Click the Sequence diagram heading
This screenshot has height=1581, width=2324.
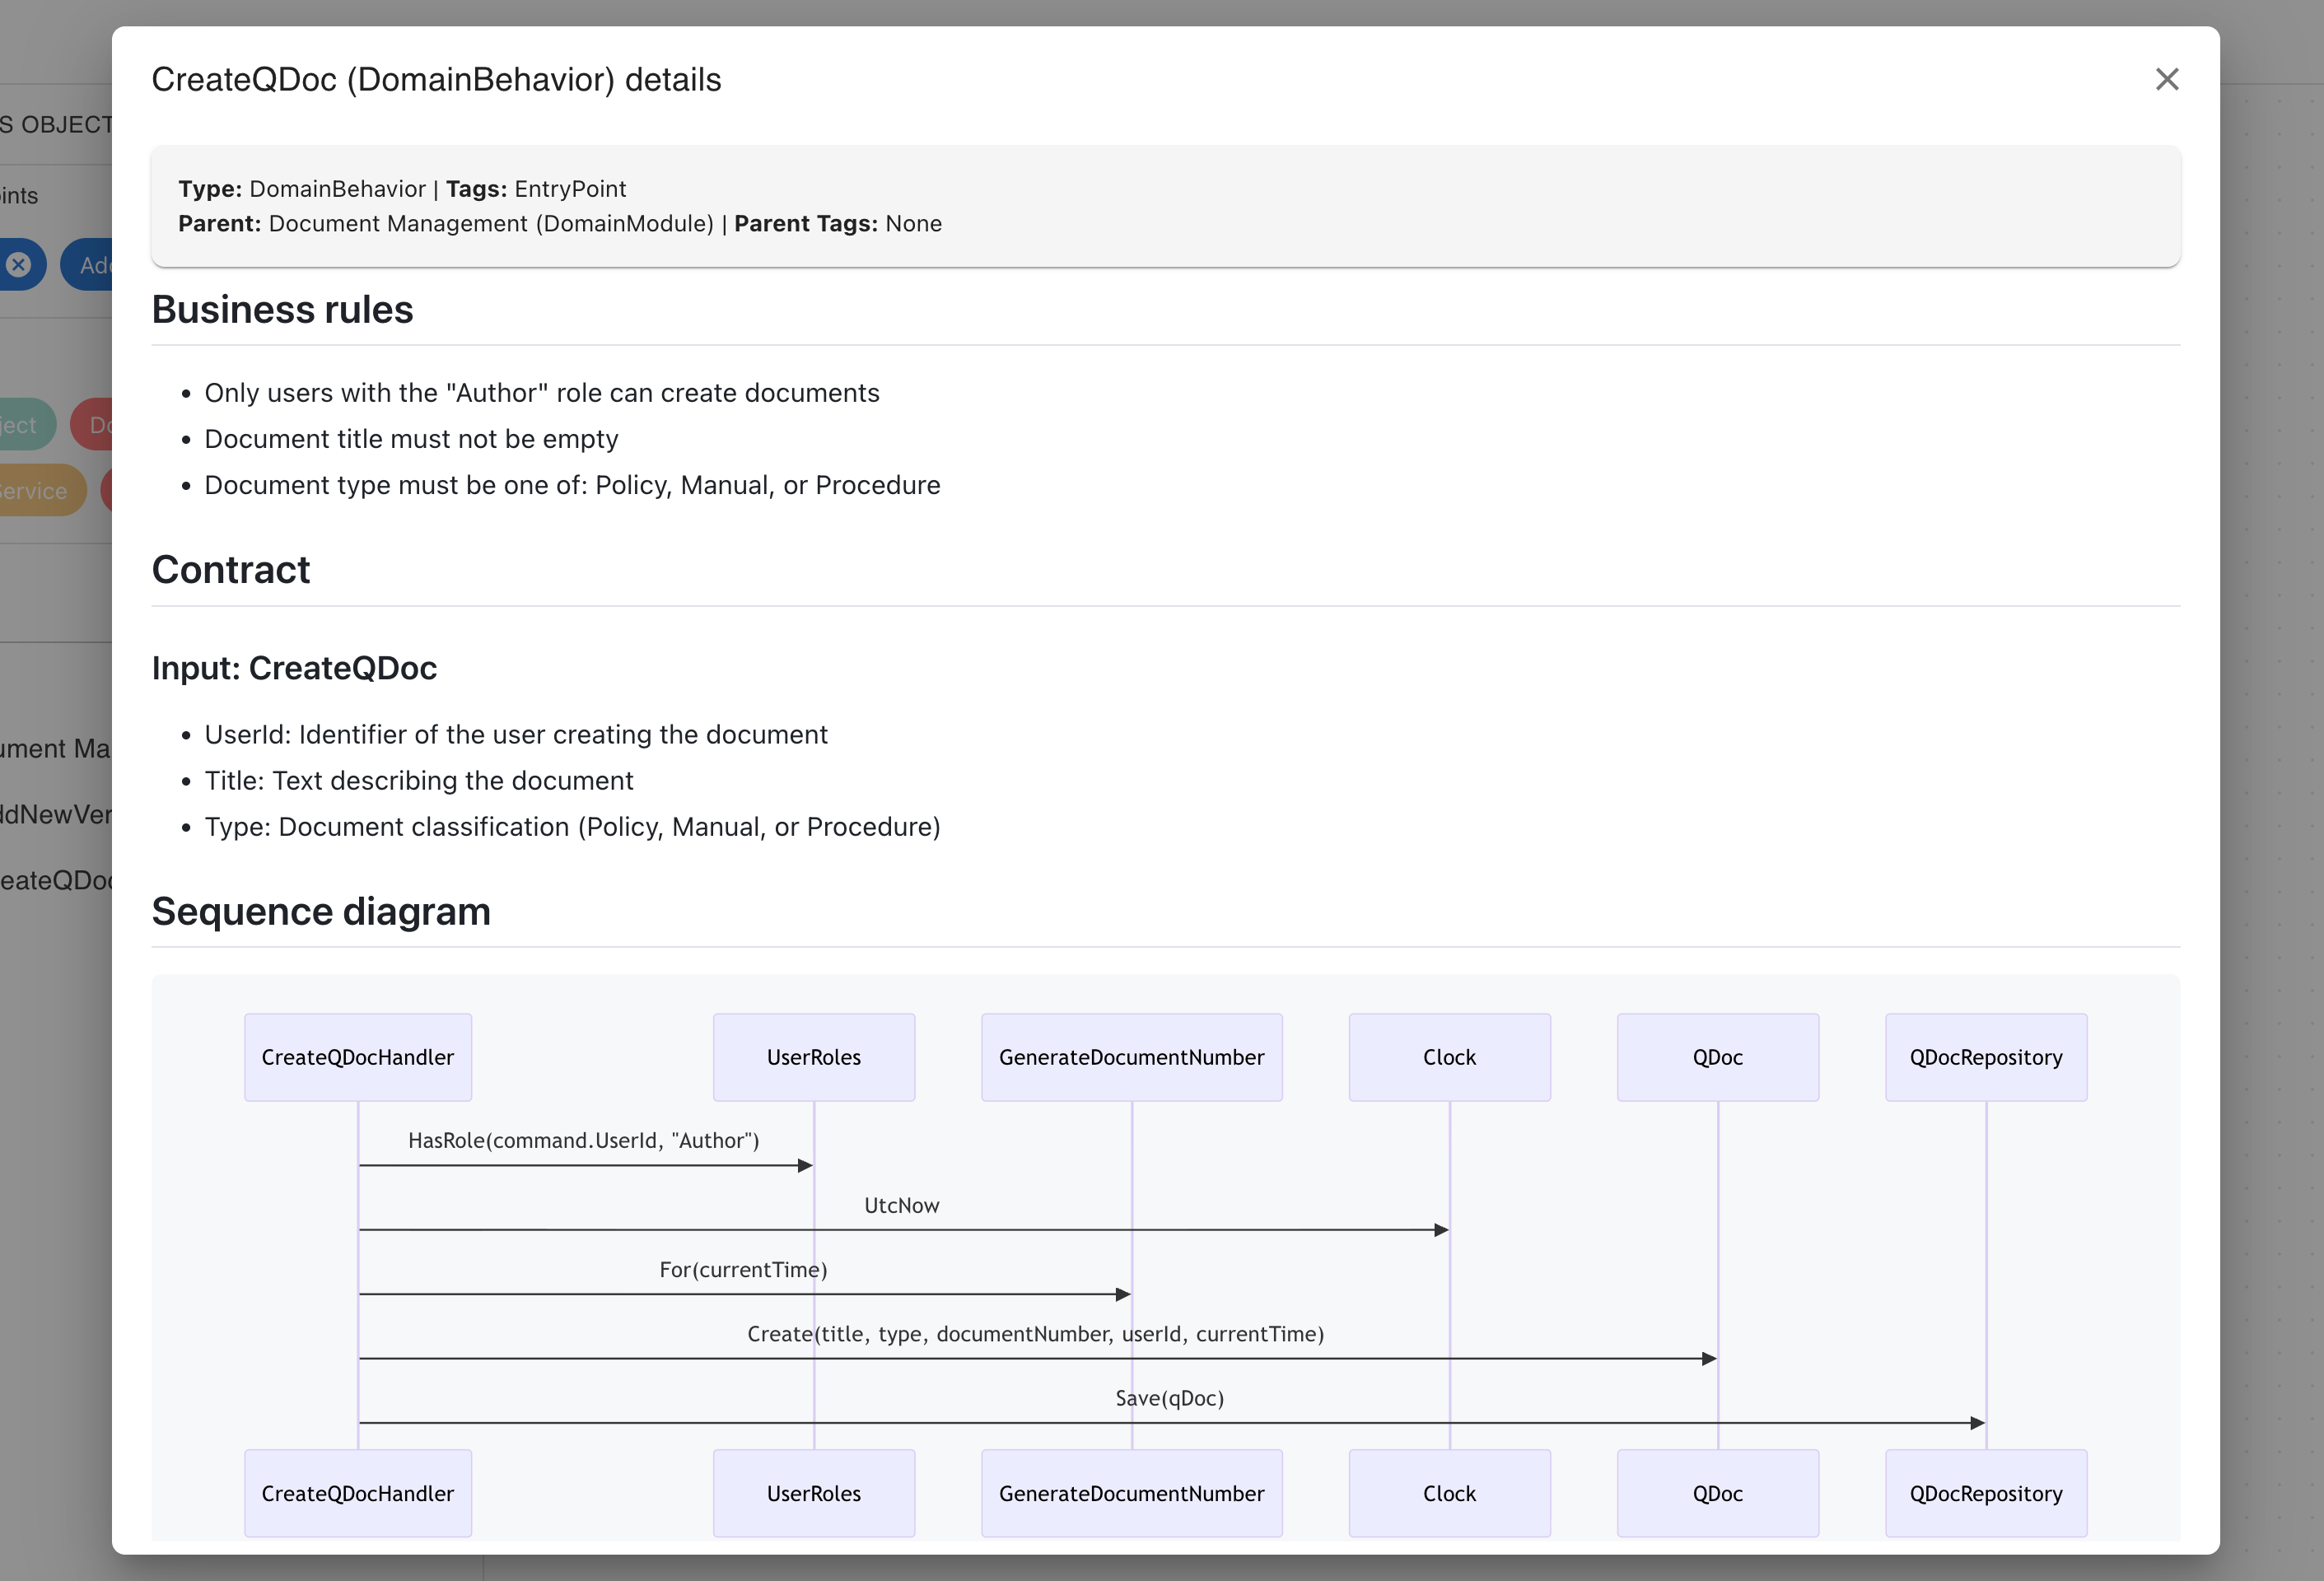321,911
